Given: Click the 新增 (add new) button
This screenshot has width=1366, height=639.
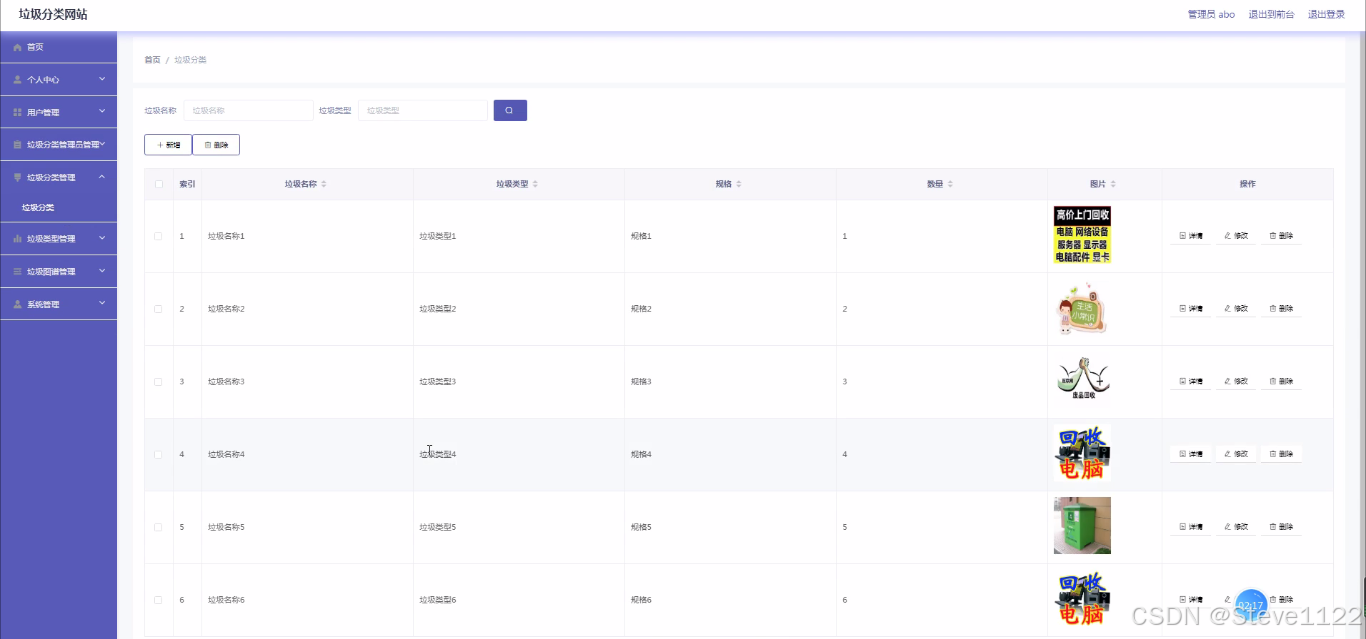Looking at the screenshot, I should click(x=167, y=144).
